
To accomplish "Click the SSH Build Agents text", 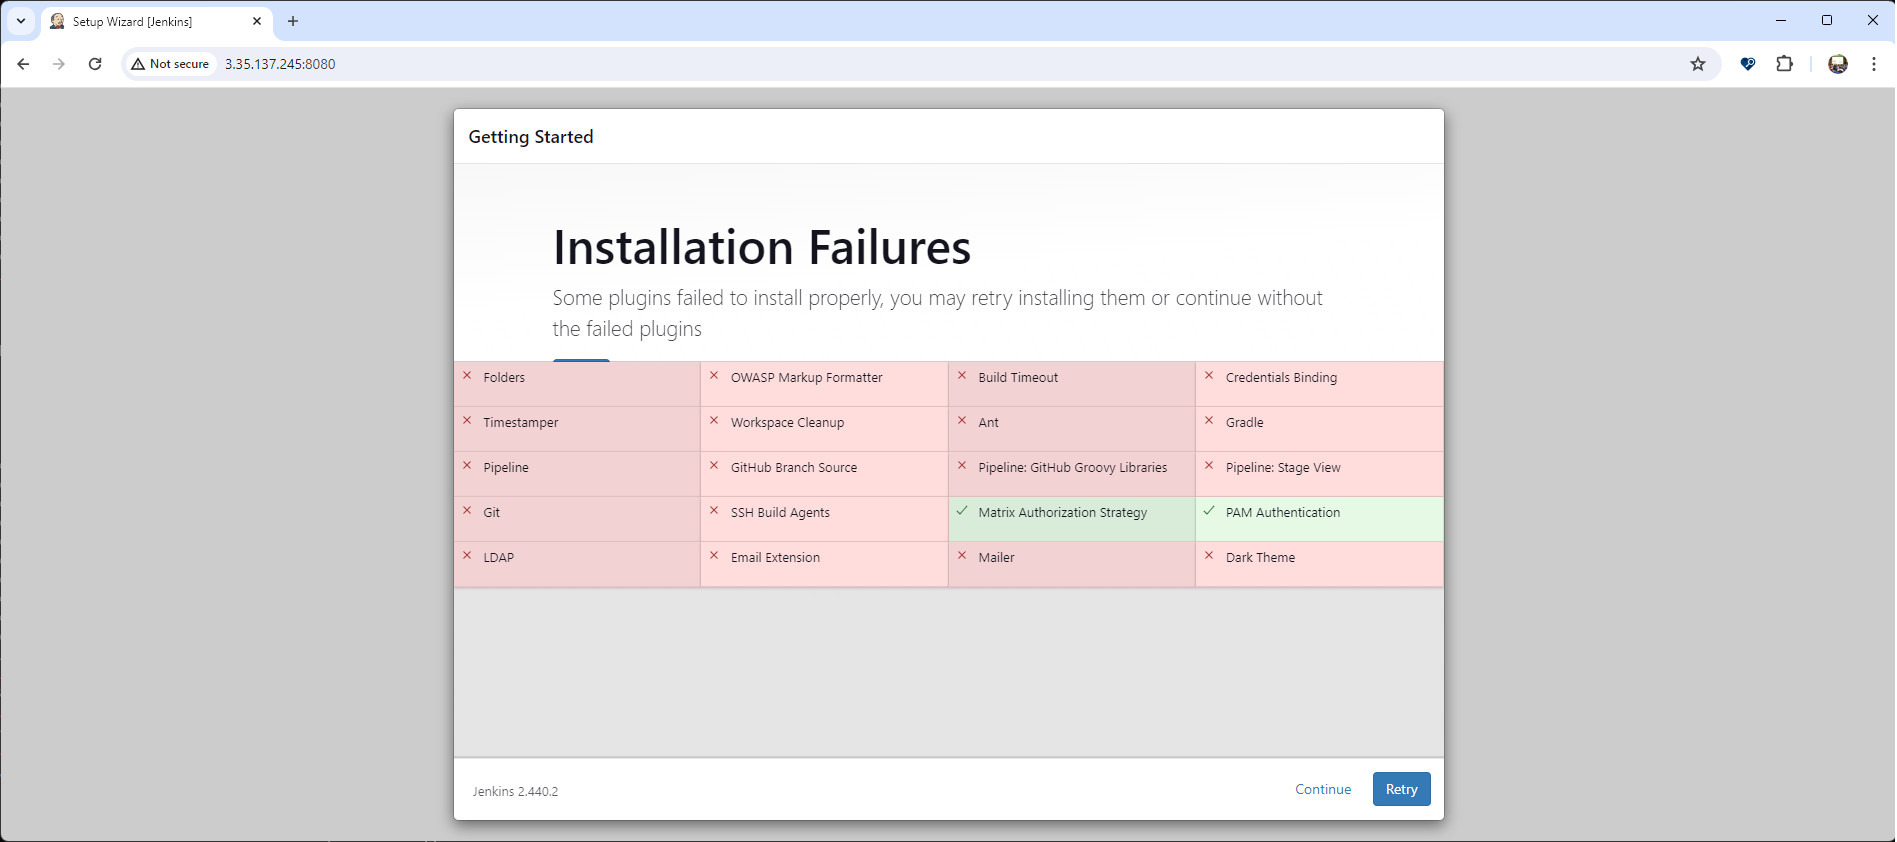I will [780, 513].
